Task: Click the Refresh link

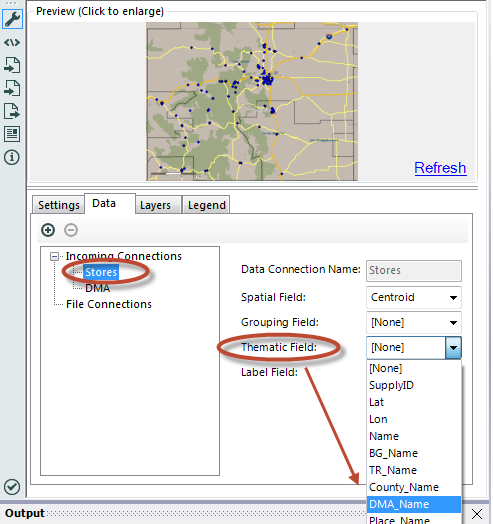Action: pyautogui.click(x=440, y=168)
